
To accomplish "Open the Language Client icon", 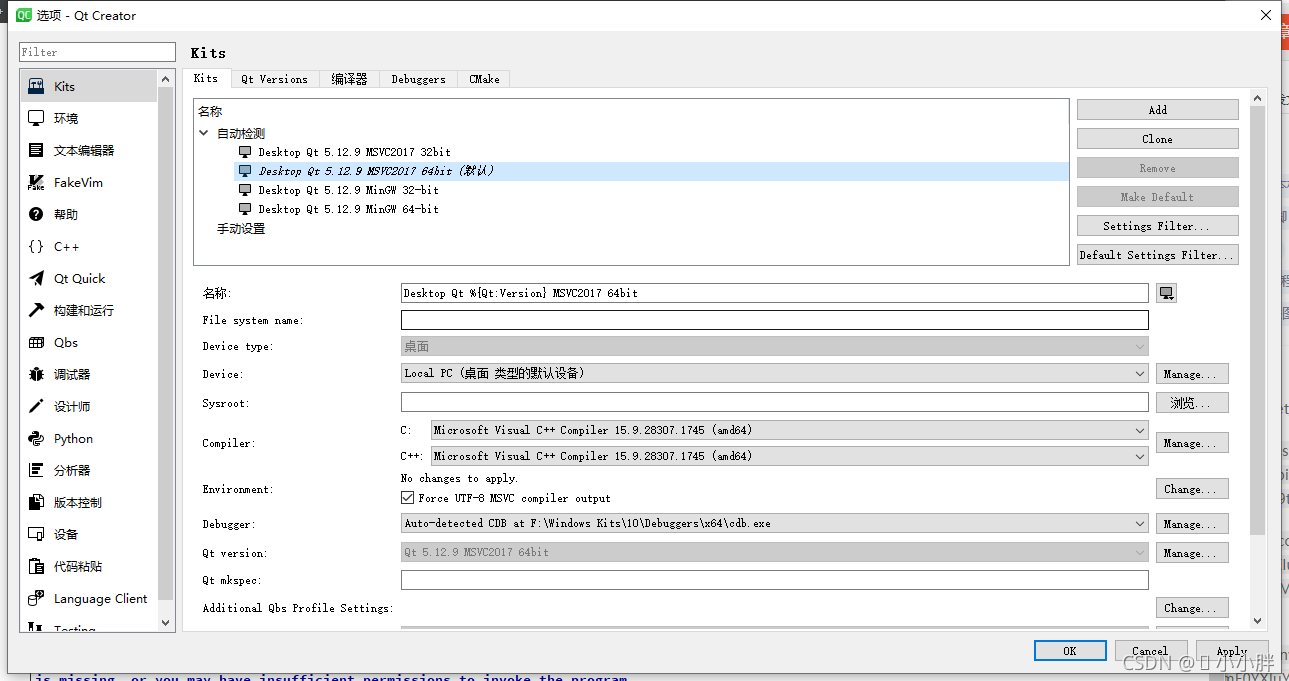I will [x=36, y=598].
